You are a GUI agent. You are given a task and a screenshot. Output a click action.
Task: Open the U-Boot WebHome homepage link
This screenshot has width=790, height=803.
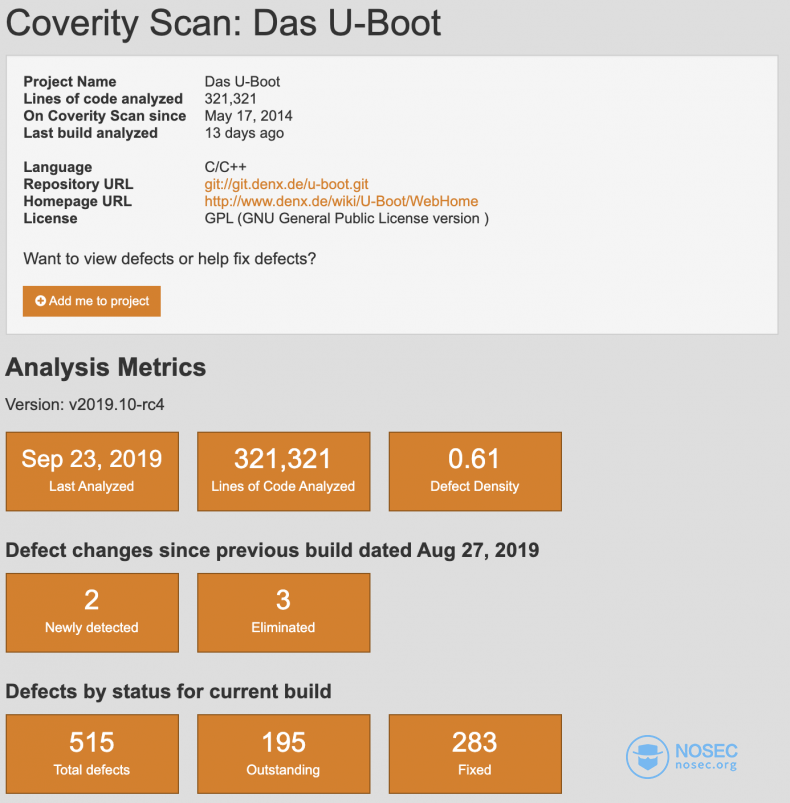pos(341,201)
